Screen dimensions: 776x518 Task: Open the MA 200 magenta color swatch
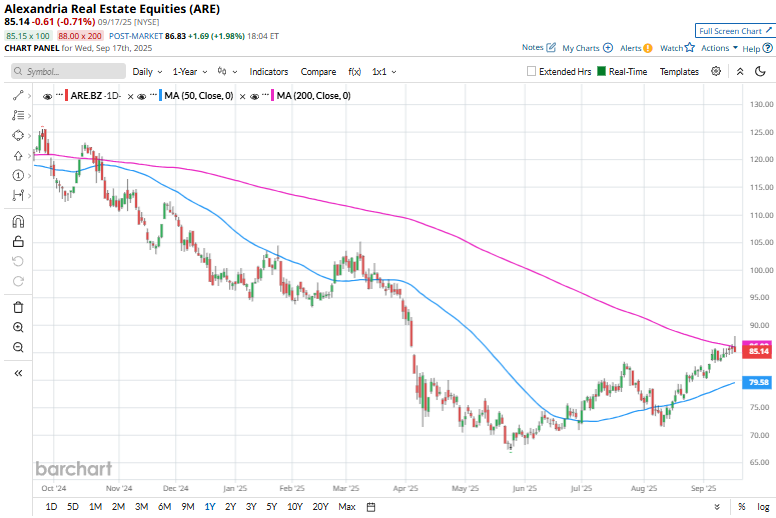pyautogui.click(x=273, y=95)
